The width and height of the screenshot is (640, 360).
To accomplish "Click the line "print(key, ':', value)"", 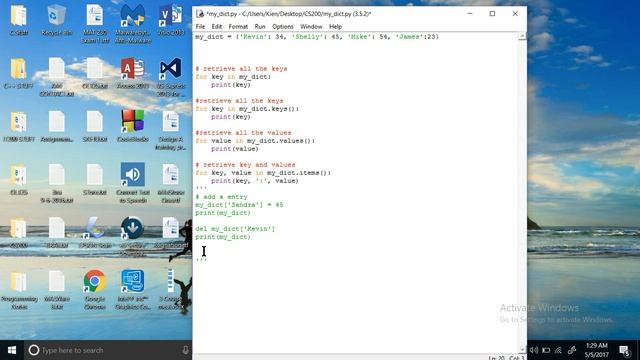I will [254, 181].
